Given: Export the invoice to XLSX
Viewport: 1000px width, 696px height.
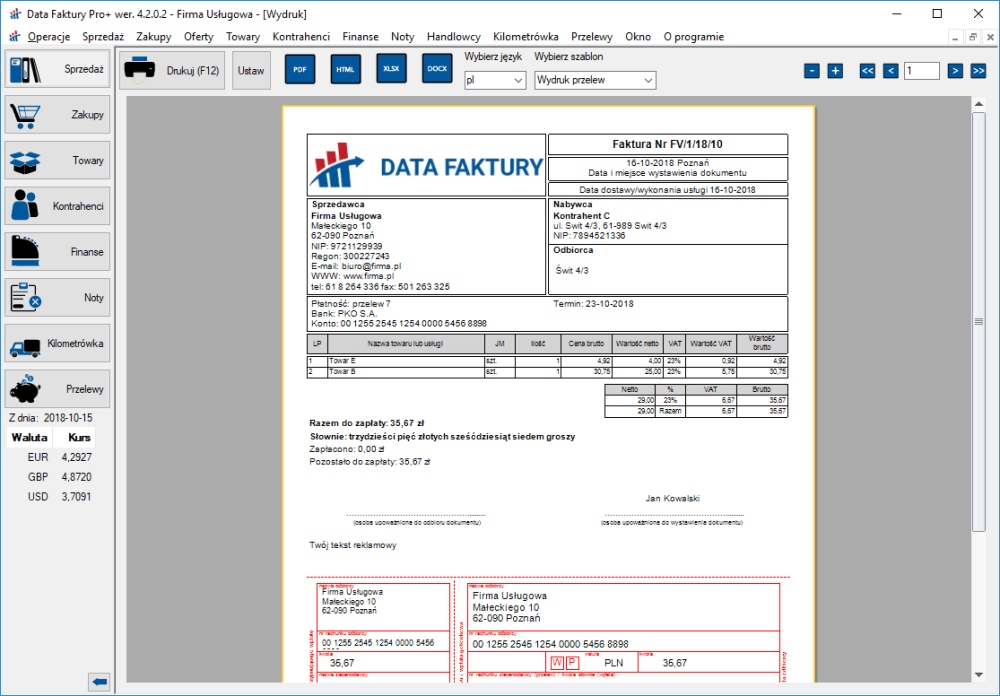Looking at the screenshot, I should tap(392, 69).
